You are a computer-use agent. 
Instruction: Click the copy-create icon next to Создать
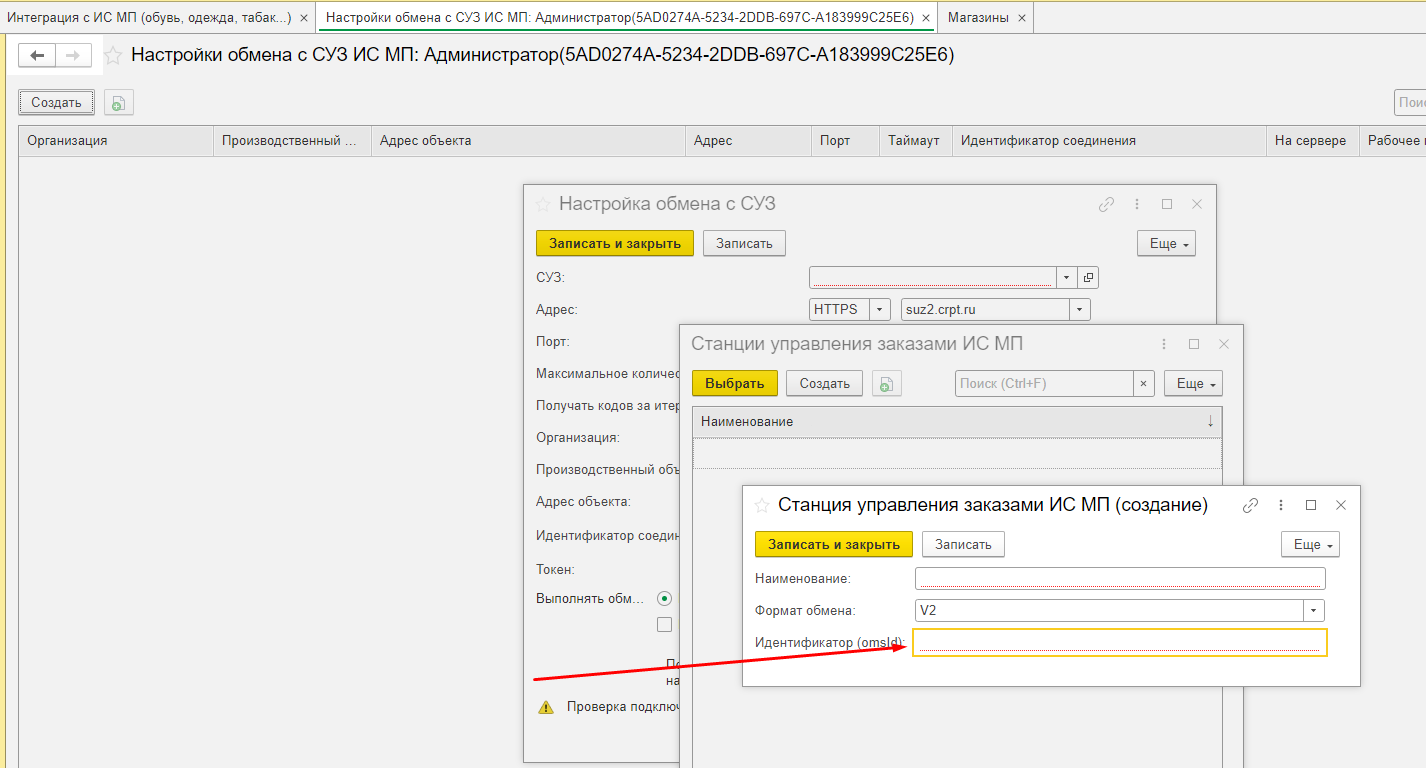pos(118,102)
